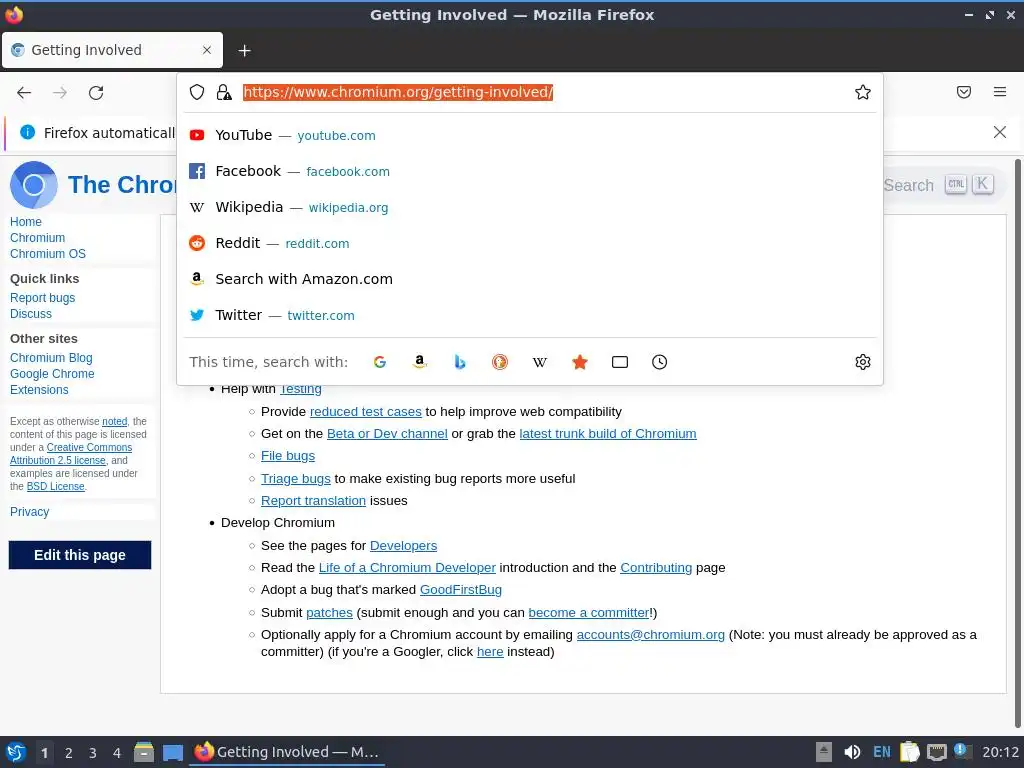Search with DuckDuckGo this time

(x=500, y=362)
